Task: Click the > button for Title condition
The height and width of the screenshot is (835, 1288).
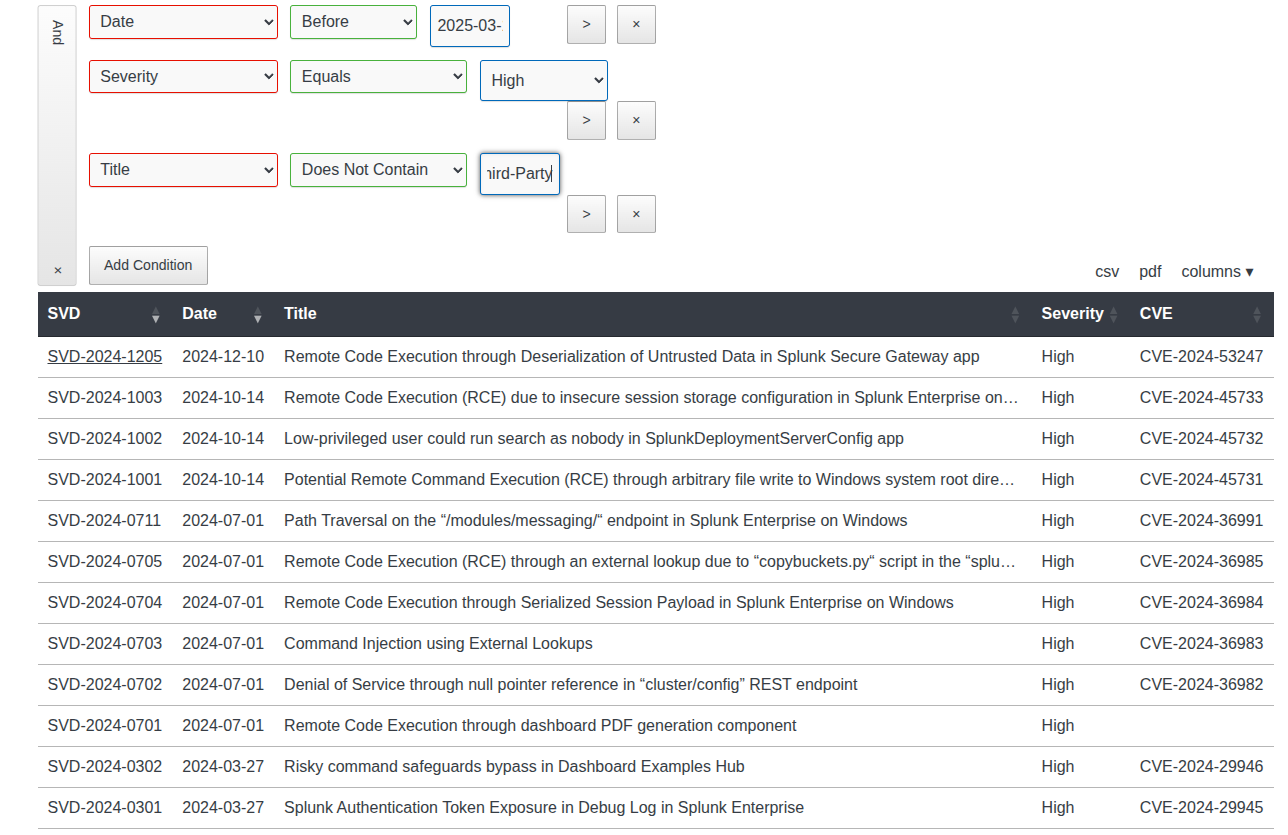Action: 586,214
